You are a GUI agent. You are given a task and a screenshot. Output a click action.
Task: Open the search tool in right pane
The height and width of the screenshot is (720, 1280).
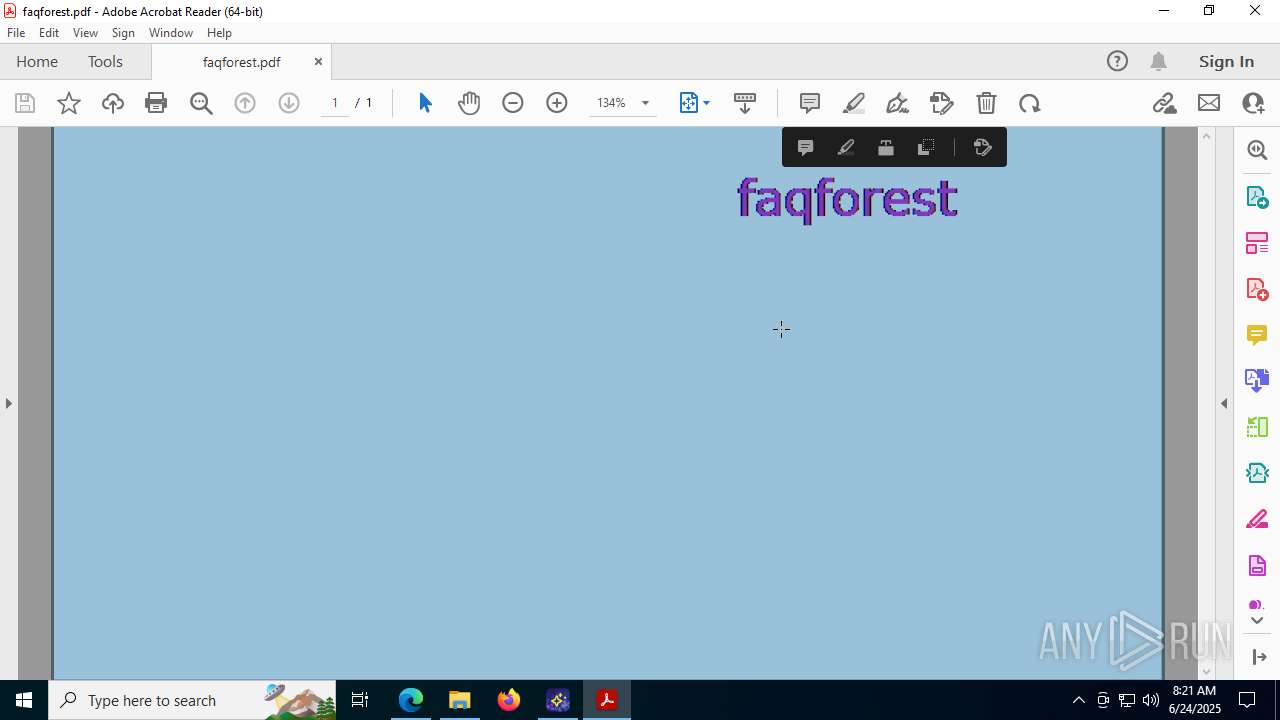pyautogui.click(x=1257, y=150)
